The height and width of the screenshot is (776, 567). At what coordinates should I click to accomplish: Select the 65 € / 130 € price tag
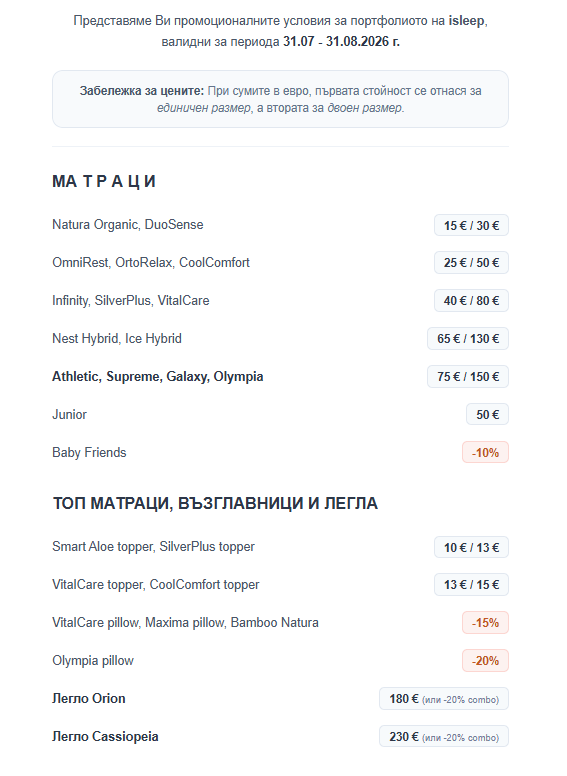coord(468,339)
